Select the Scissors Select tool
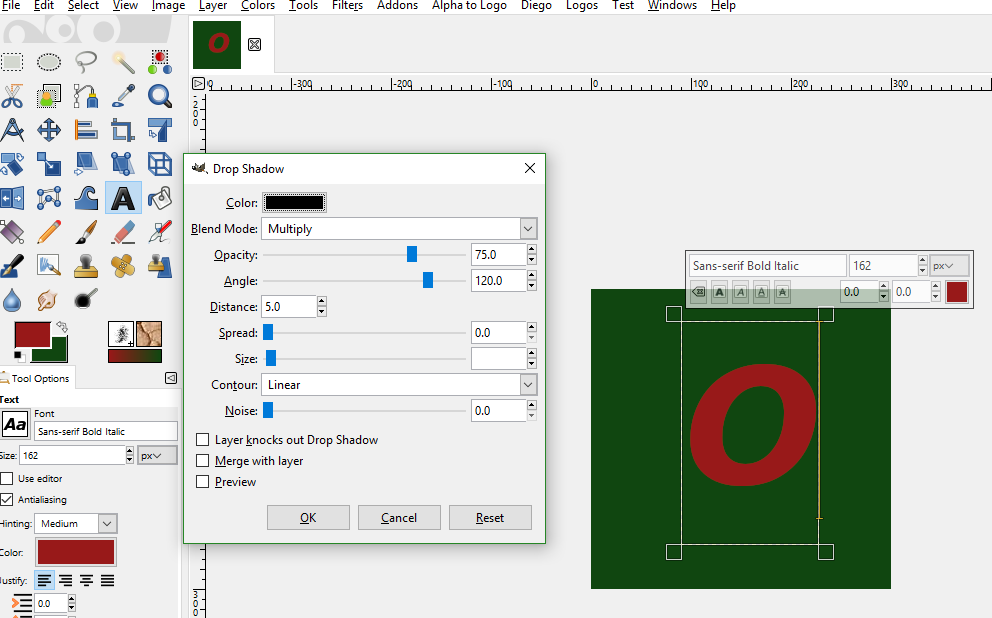Screen dimensions: 992x618 12,96
